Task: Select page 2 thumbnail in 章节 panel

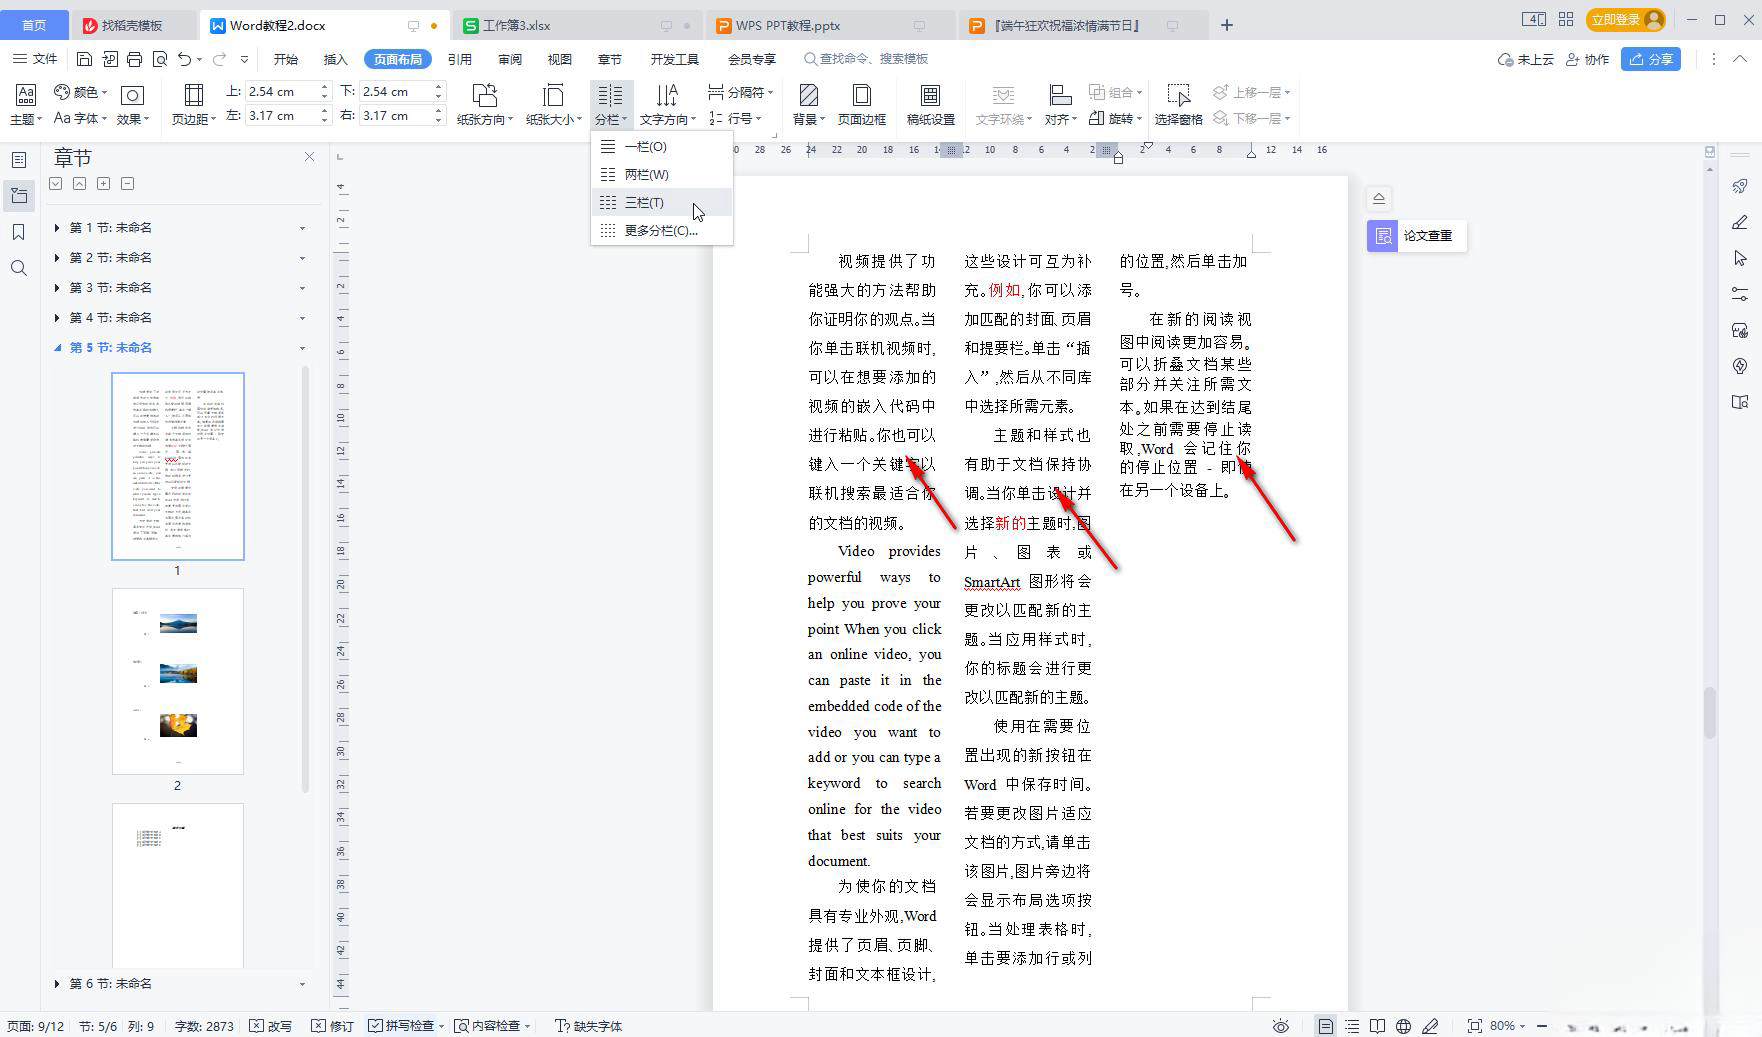Action: coord(178,681)
